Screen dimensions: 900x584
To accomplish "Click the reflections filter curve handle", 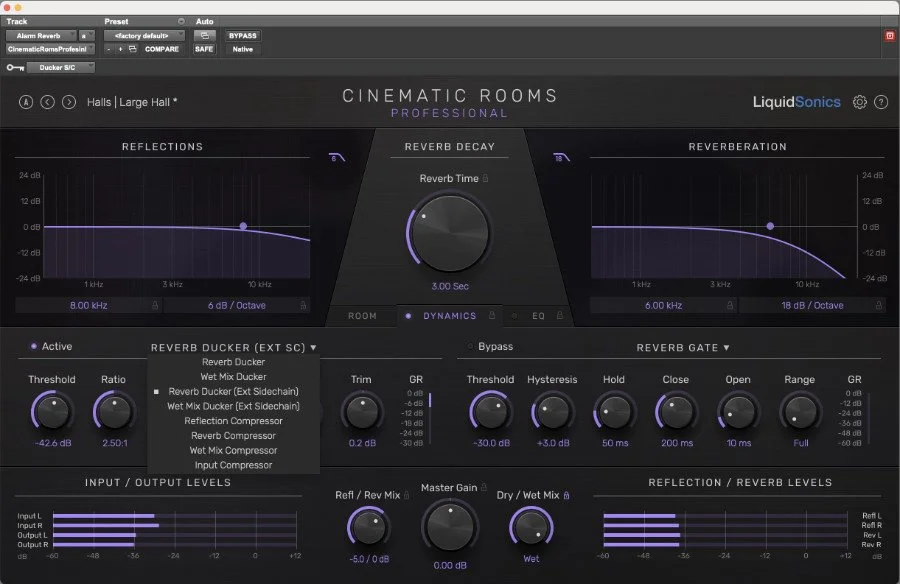I will (243, 226).
